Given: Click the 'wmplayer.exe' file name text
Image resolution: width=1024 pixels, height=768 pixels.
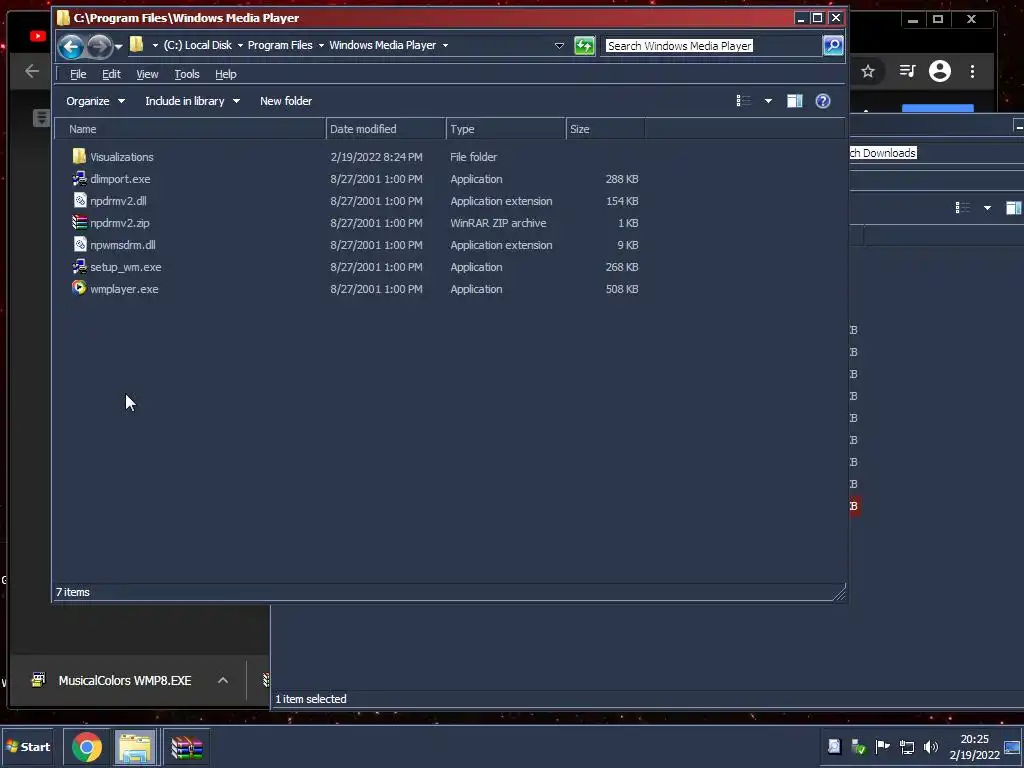Looking at the screenshot, I should pyautogui.click(x=124, y=289).
